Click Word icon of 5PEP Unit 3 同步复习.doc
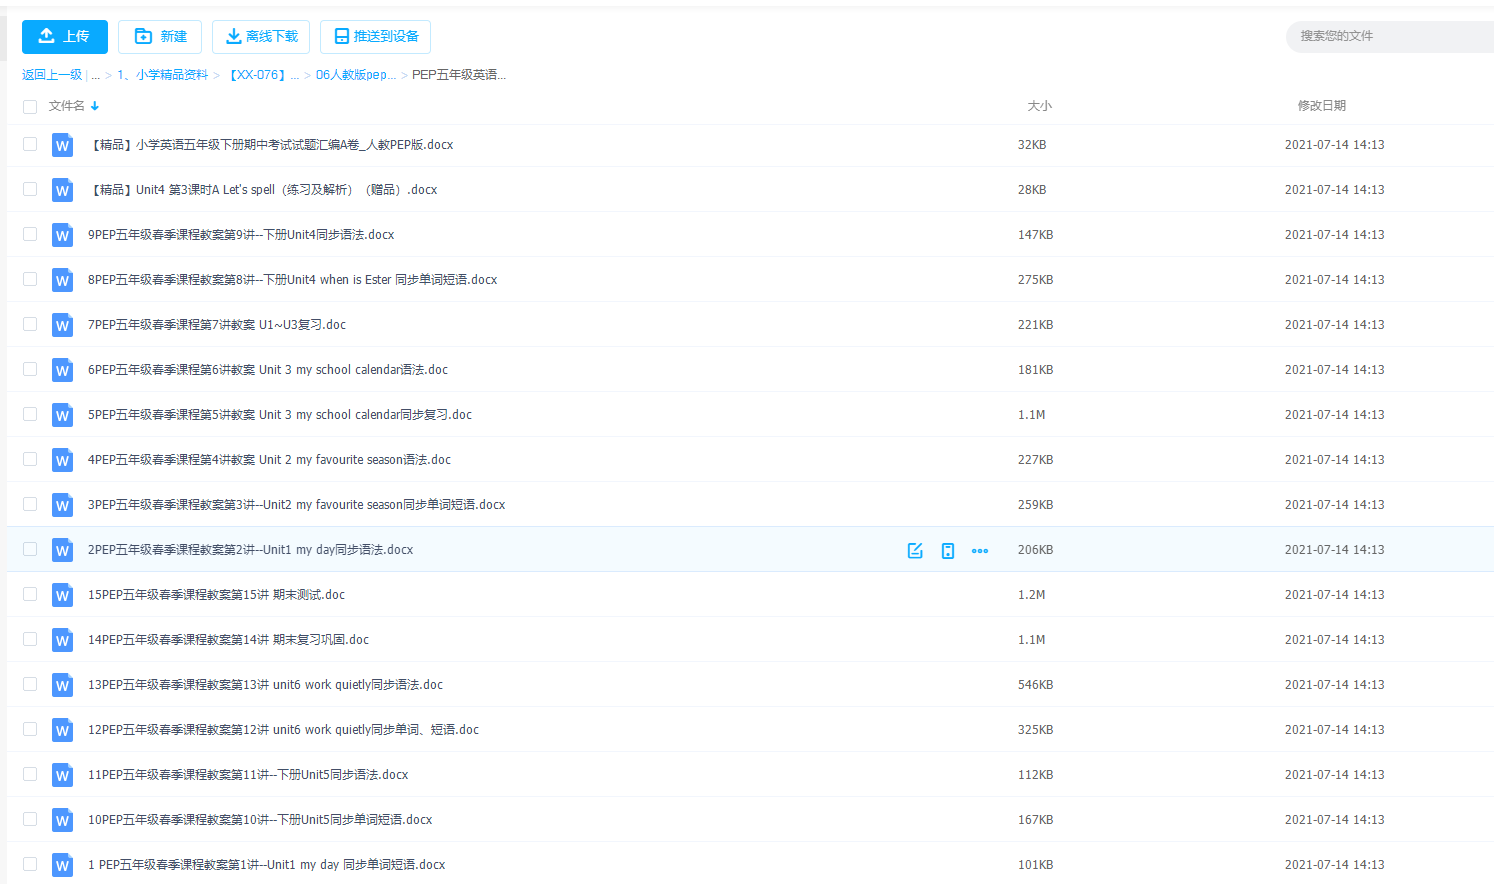This screenshot has height=884, width=1494. [62, 415]
